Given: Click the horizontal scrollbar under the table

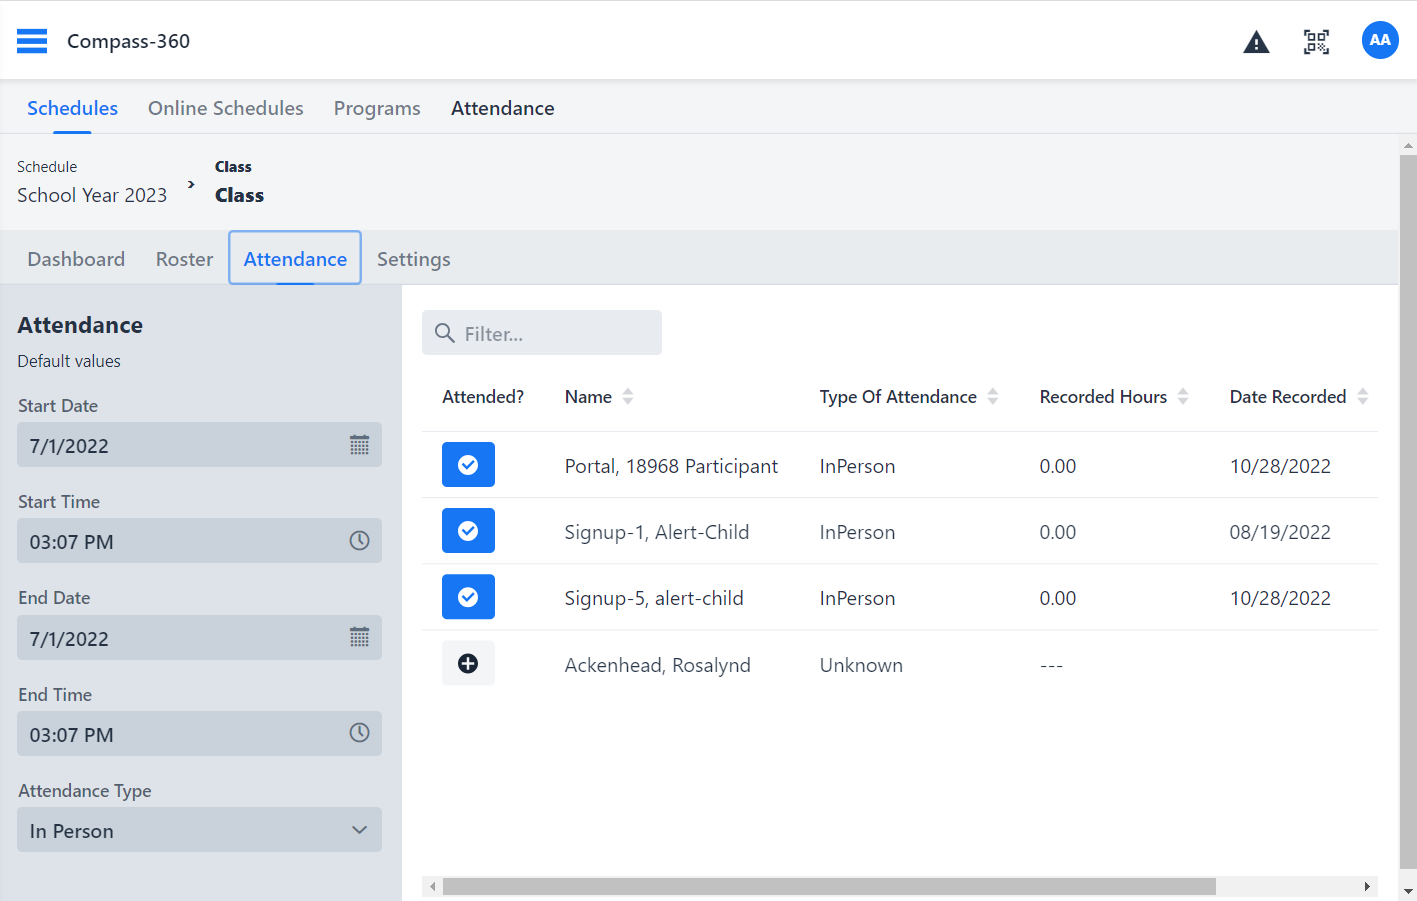Looking at the screenshot, I should [828, 887].
